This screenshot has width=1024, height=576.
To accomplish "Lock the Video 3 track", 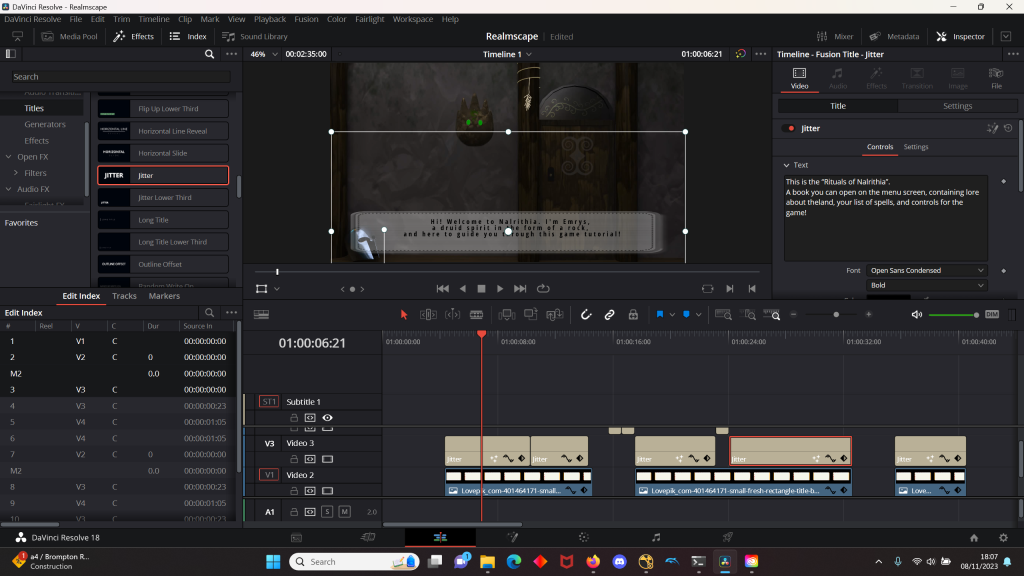I will 294,459.
